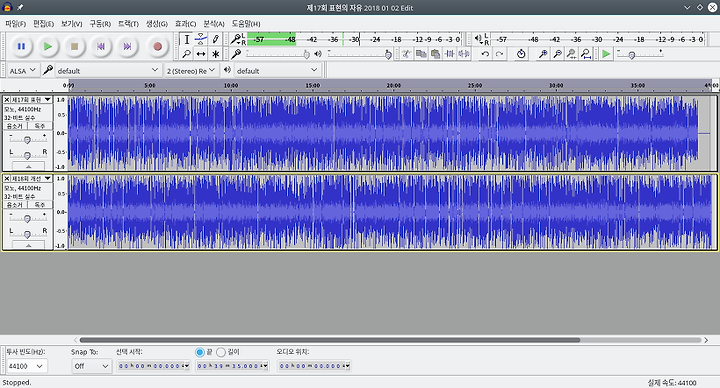
Task: Solo the 제17회 표현 track (독주)
Action: (40, 125)
